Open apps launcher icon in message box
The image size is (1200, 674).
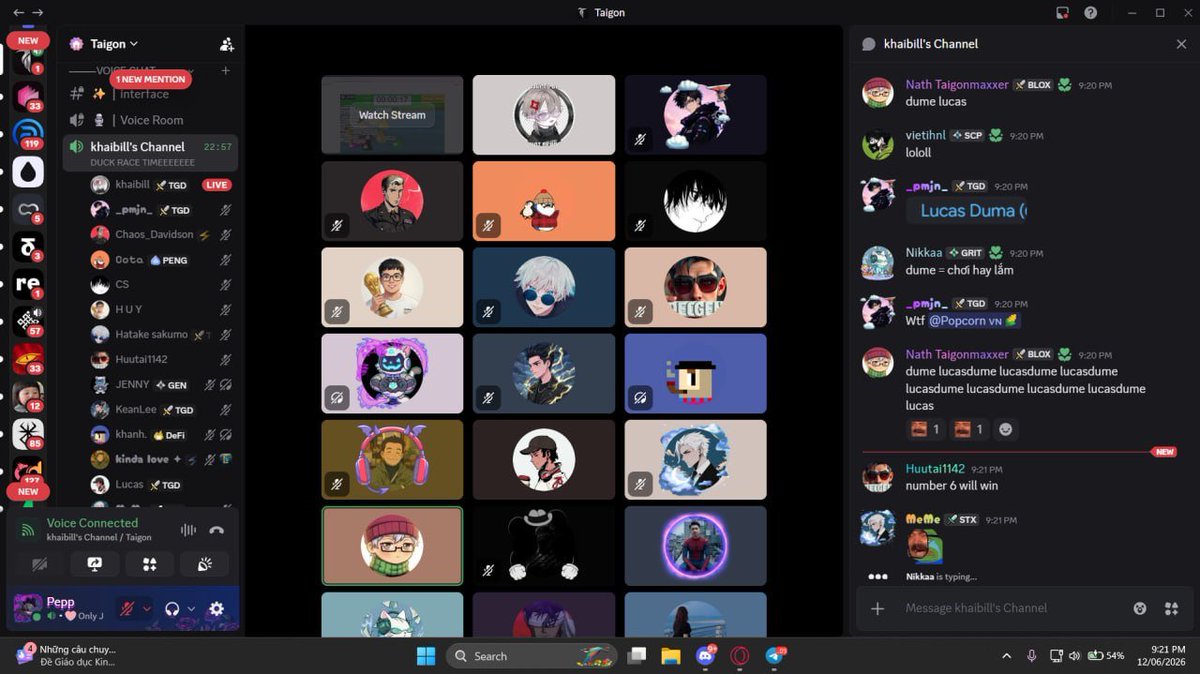pyautogui.click(x=1172, y=608)
